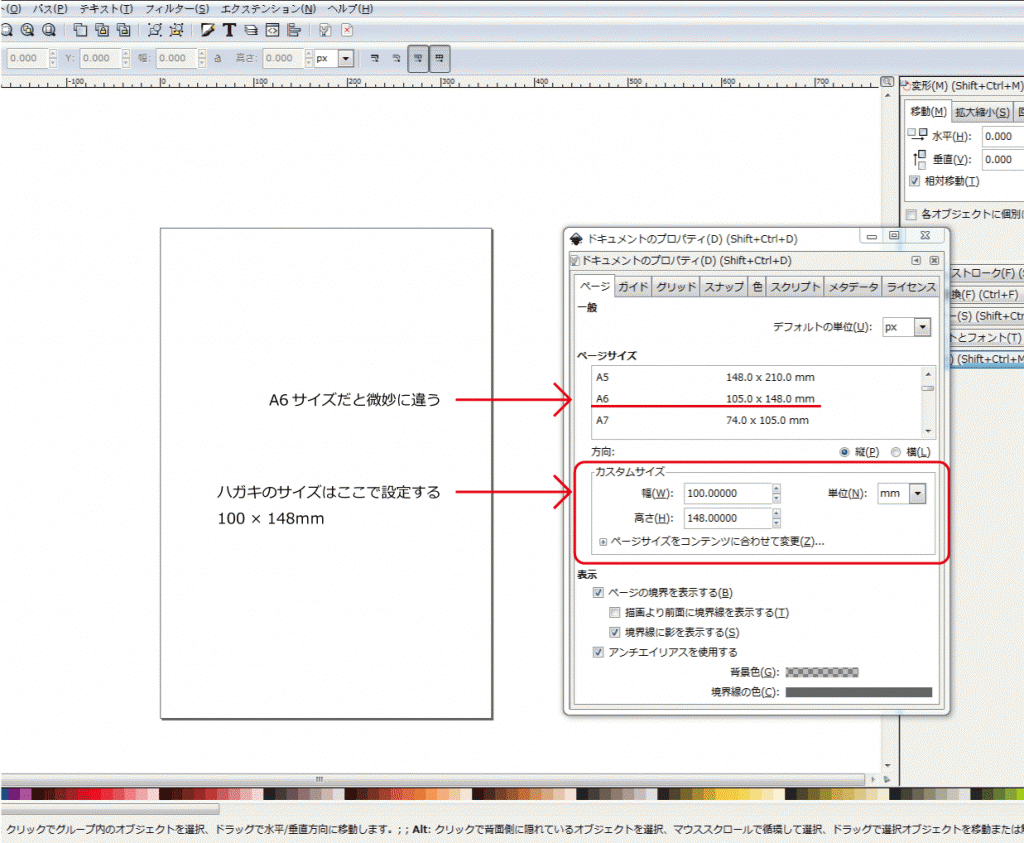Click the zoom-to-drawing magnifier icon
Viewport: 1024px width, 843px height.
[x=27, y=30]
